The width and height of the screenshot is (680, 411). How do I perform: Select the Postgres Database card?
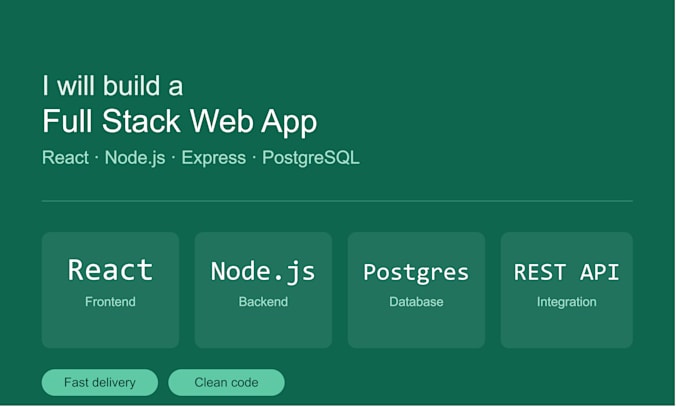(x=416, y=290)
